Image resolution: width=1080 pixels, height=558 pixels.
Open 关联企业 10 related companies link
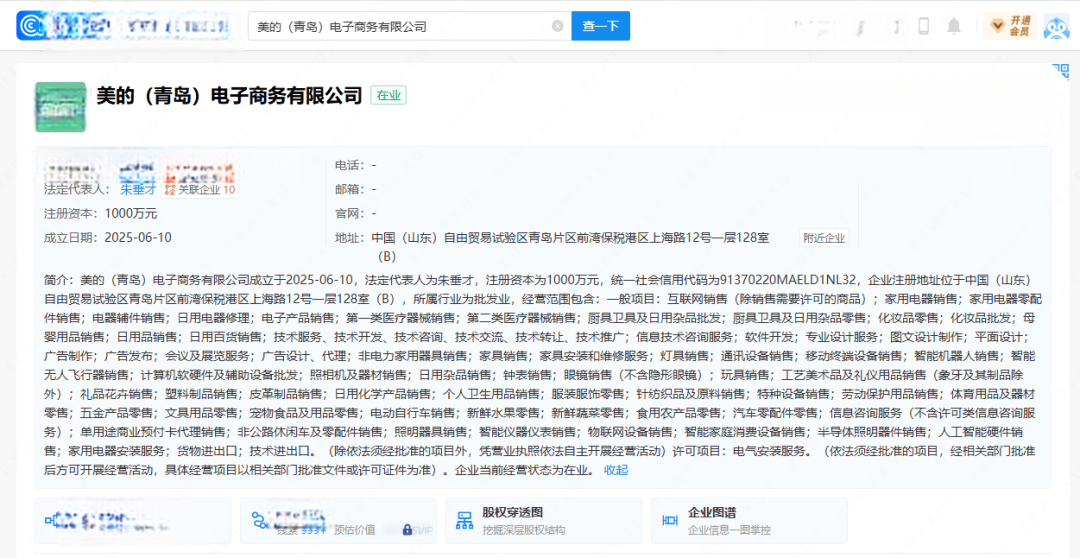coord(200,189)
